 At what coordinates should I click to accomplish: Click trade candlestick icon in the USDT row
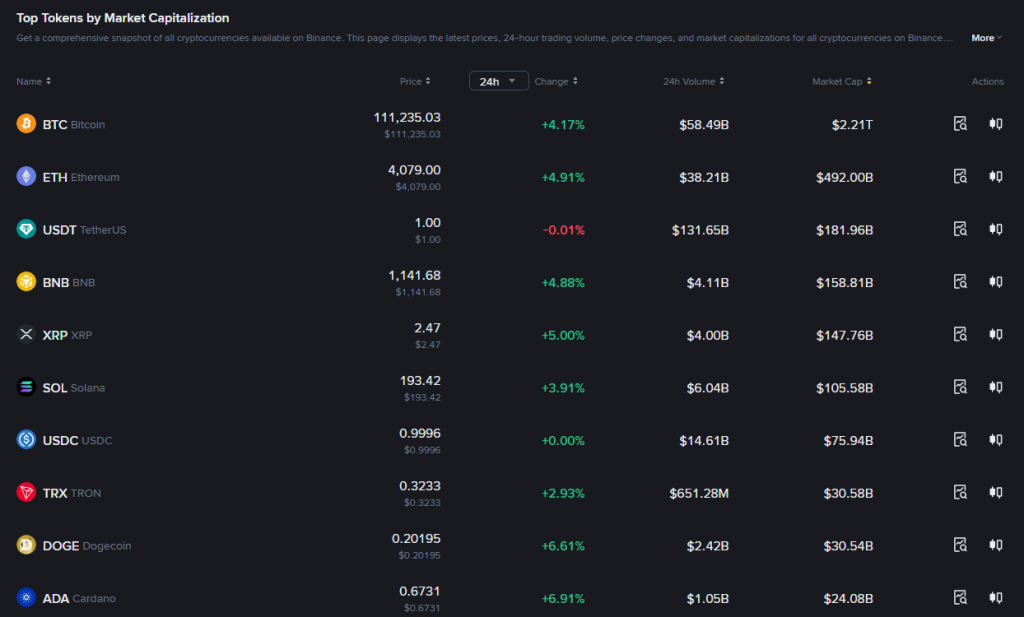pos(995,229)
